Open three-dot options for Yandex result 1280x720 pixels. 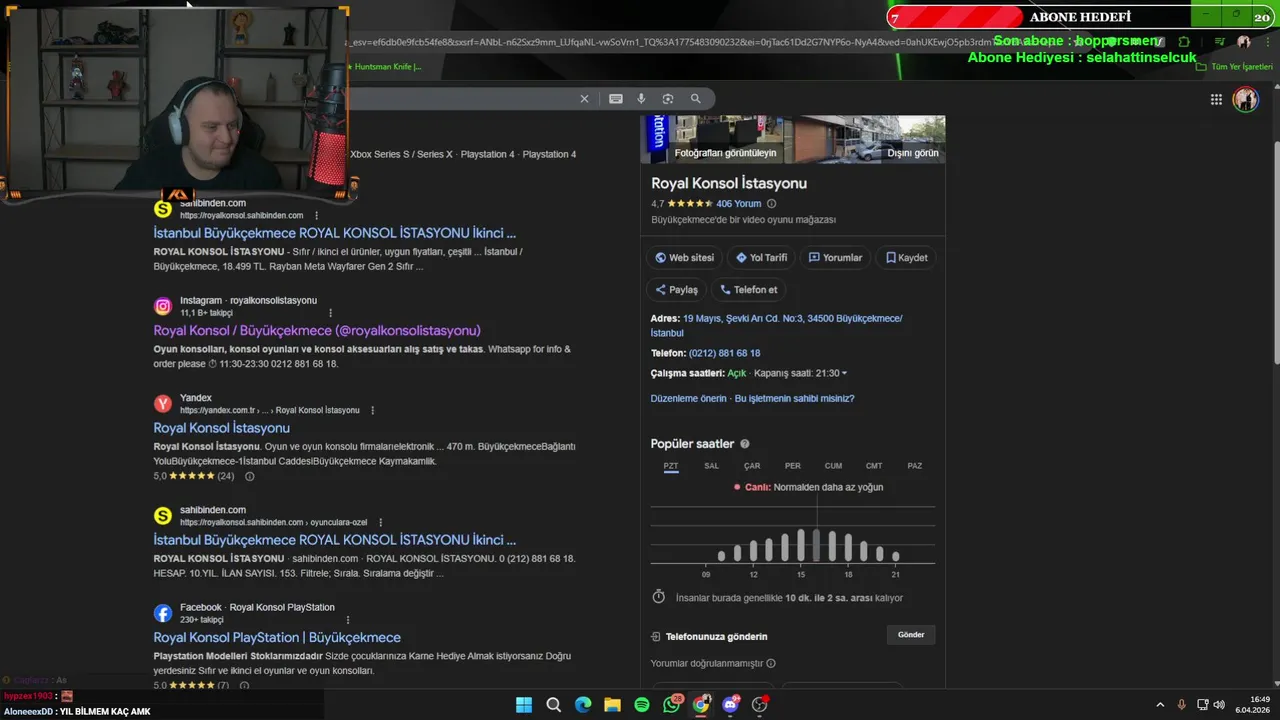click(x=372, y=410)
